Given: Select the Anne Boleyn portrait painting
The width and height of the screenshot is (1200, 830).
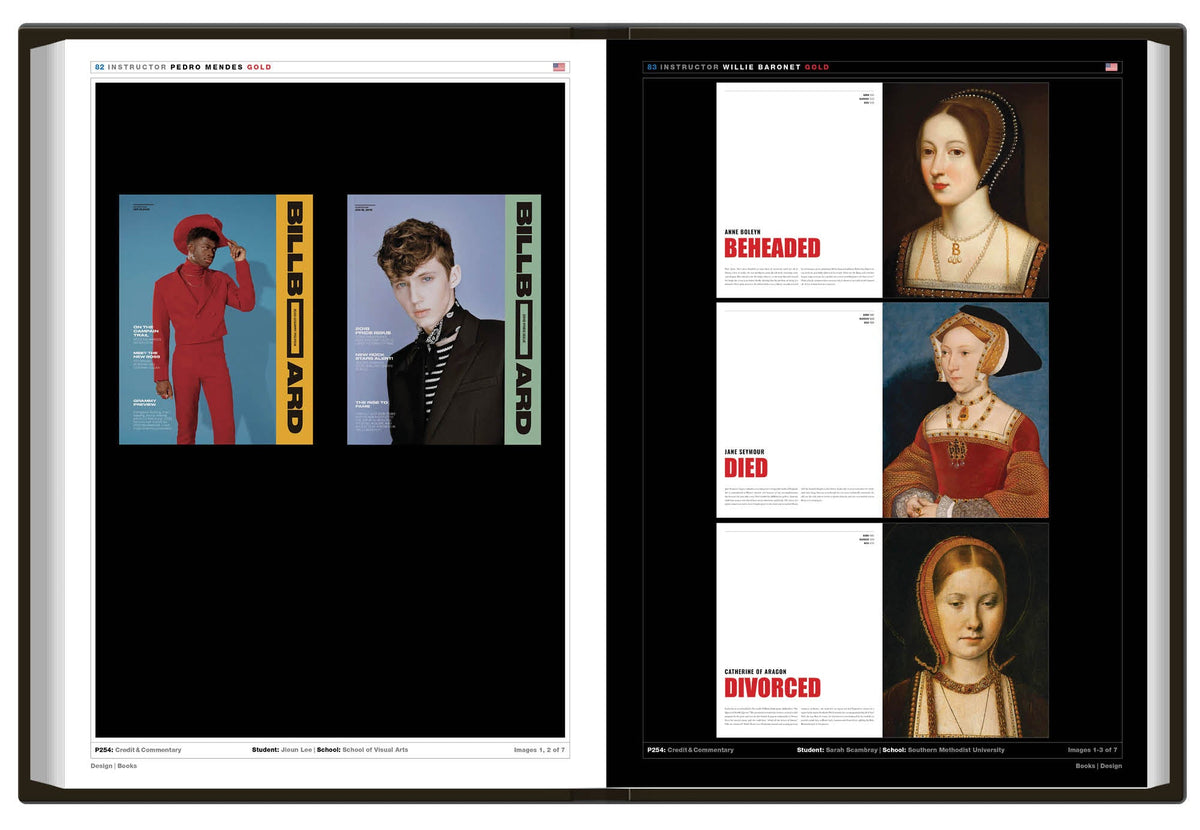Looking at the screenshot, I should click(965, 190).
